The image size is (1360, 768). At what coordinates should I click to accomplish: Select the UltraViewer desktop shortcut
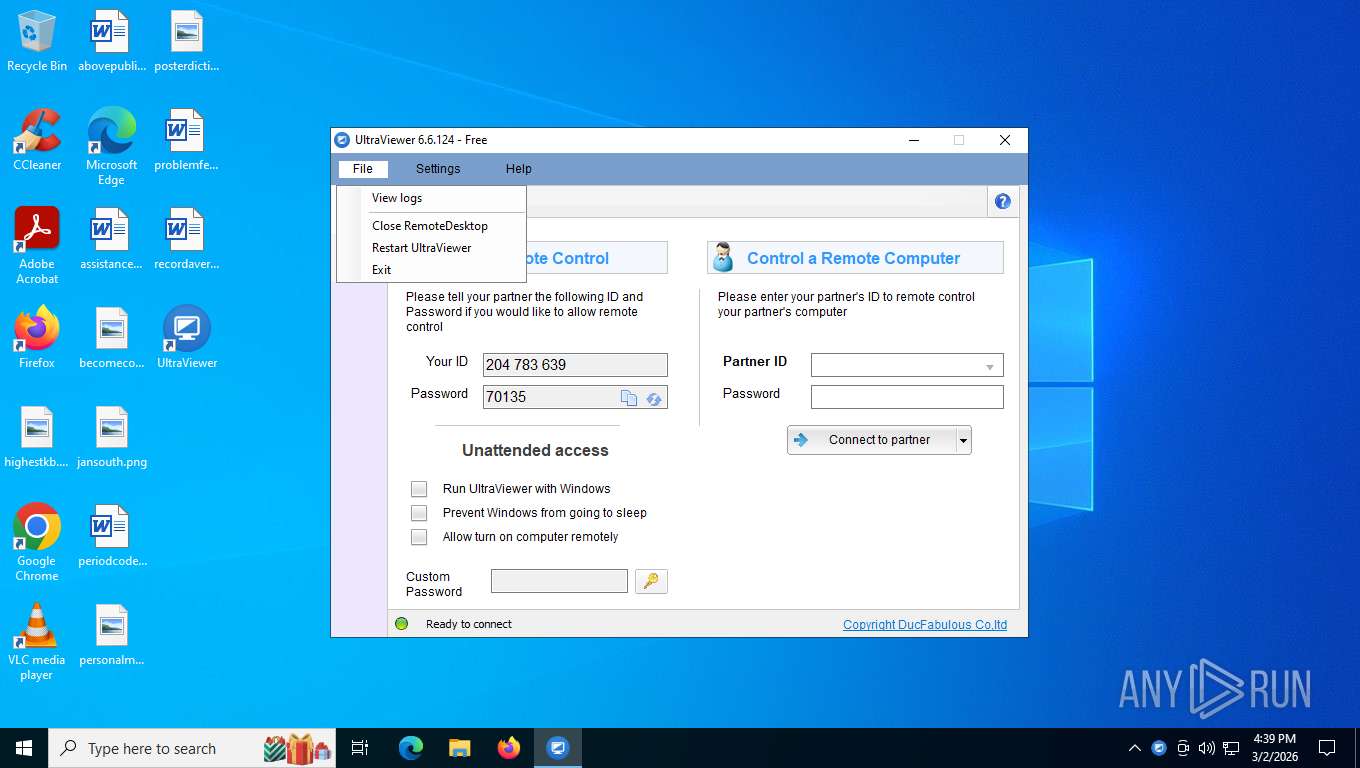click(187, 337)
